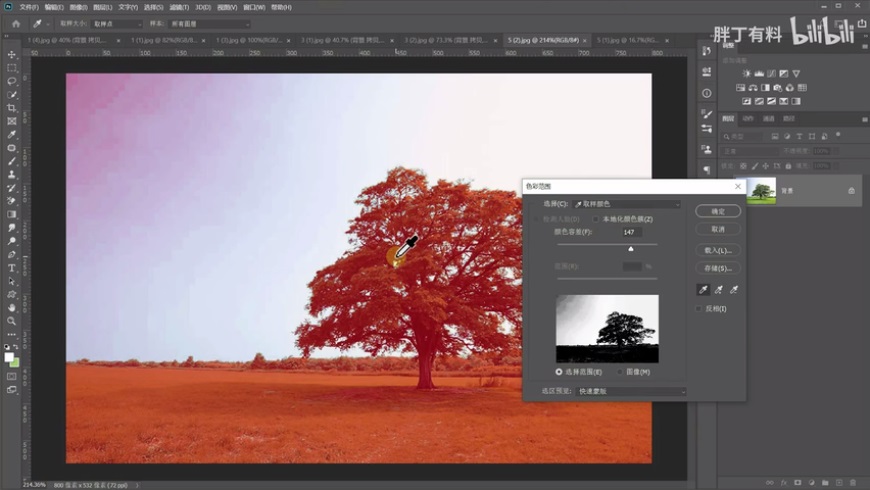Select the Crop tool
Viewport: 870px width, 490px height.
(12, 108)
